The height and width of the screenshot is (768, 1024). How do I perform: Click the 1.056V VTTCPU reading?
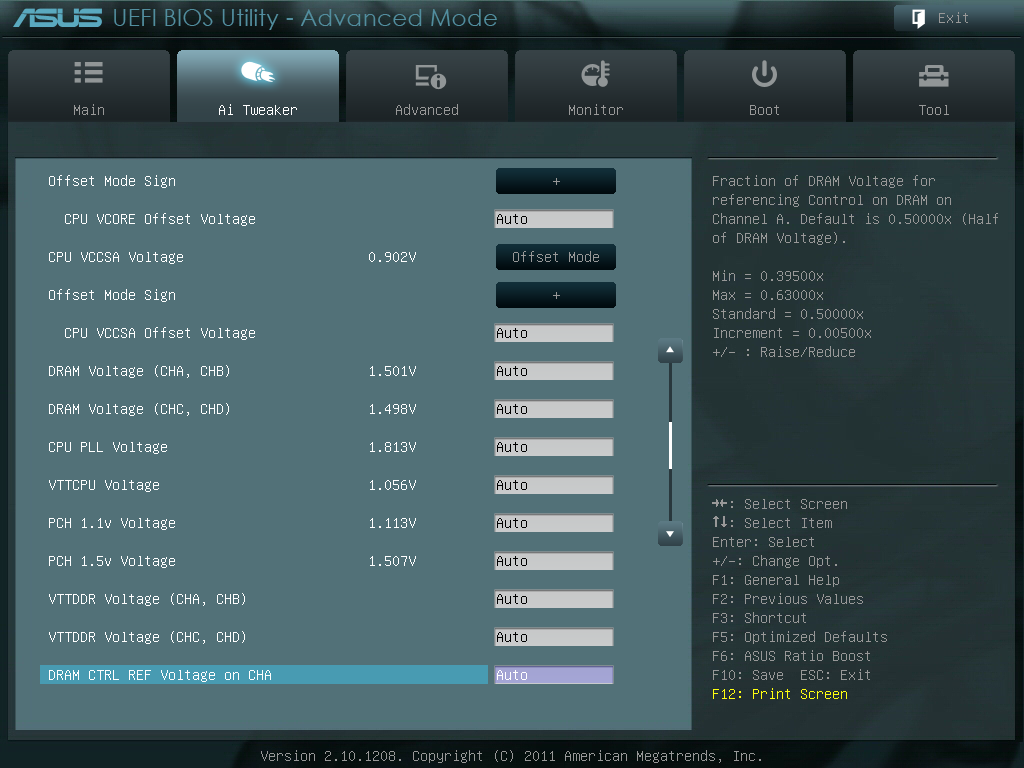pyautogui.click(x=392, y=485)
